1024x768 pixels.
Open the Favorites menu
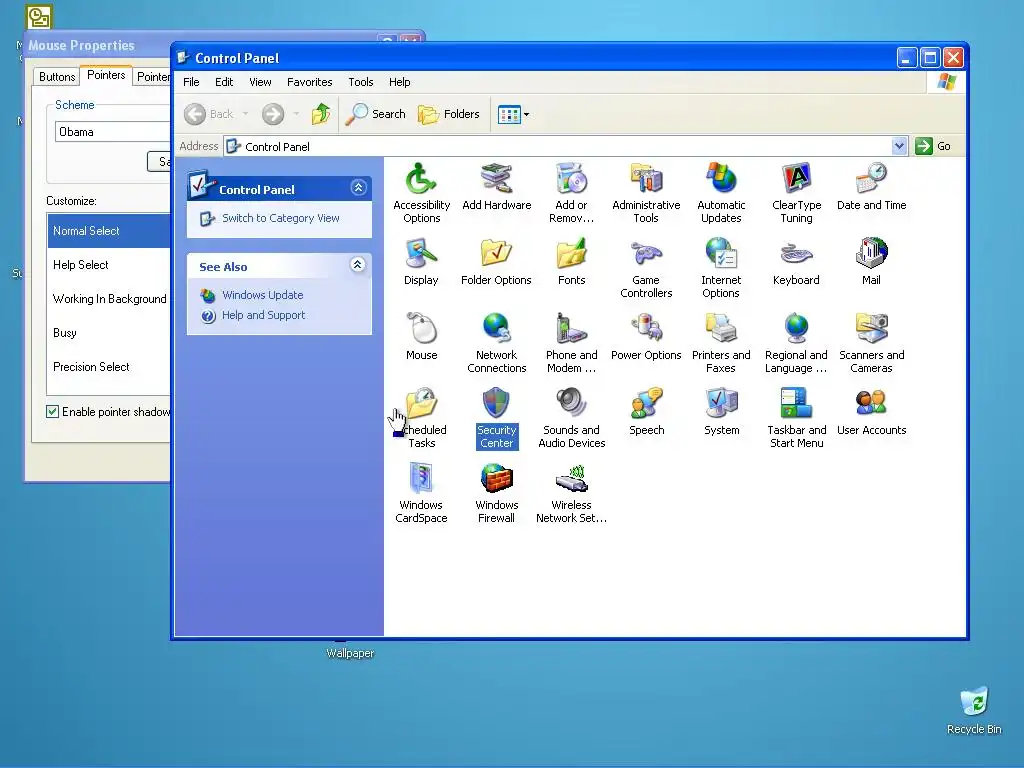310,82
